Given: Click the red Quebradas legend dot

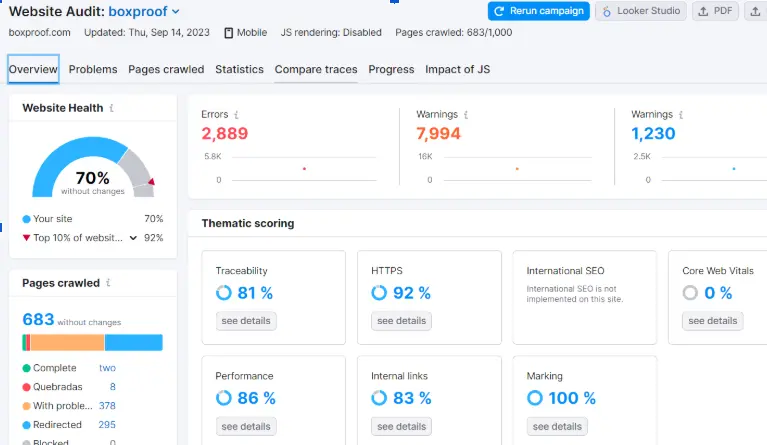Looking at the screenshot, I should pyautogui.click(x=26, y=387).
